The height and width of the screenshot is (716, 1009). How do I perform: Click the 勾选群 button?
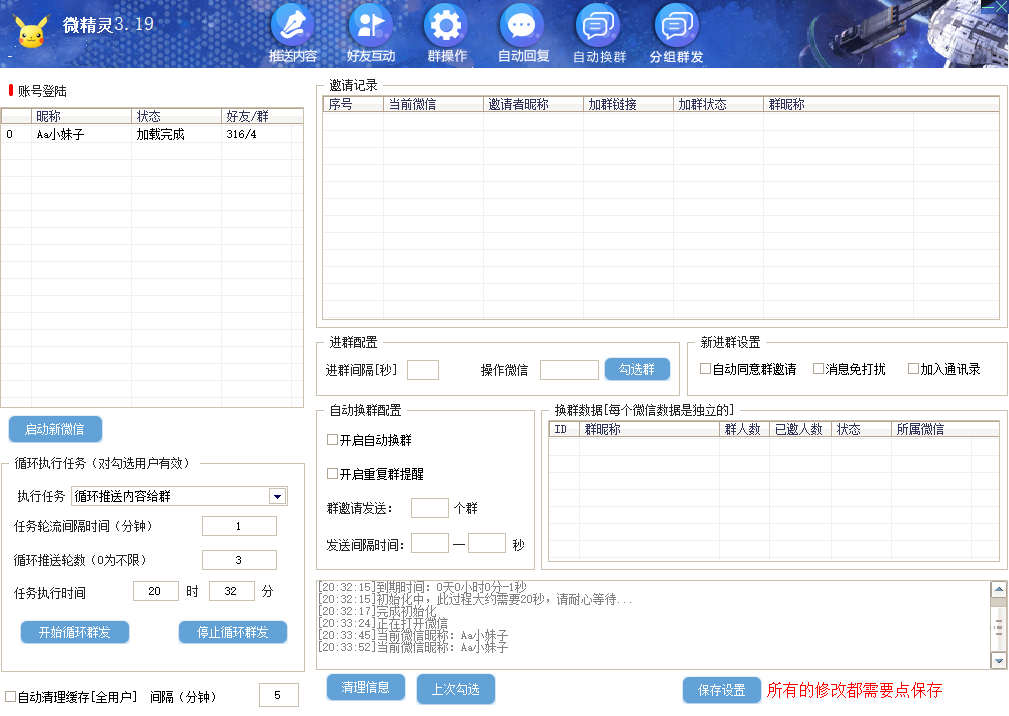coord(637,369)
